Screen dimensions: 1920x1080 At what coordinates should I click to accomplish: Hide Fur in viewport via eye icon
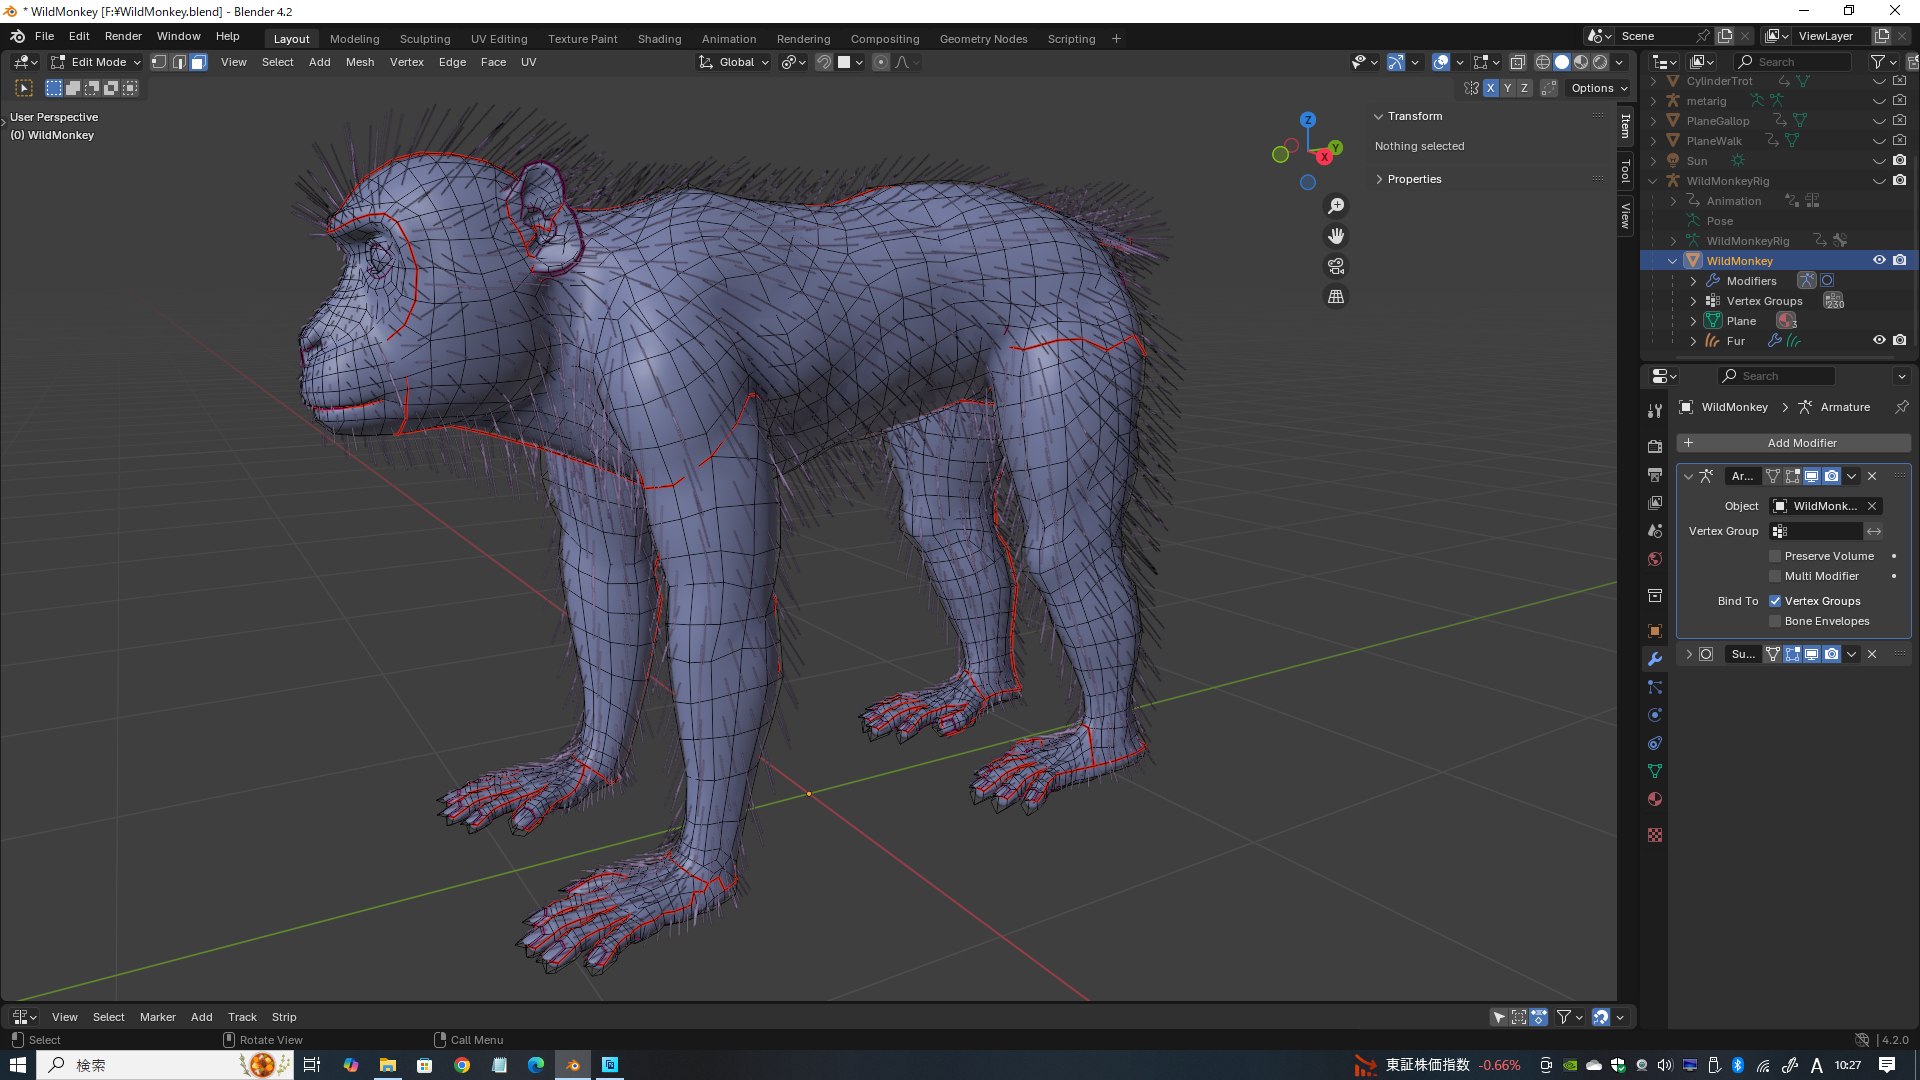coord(1879,340)
